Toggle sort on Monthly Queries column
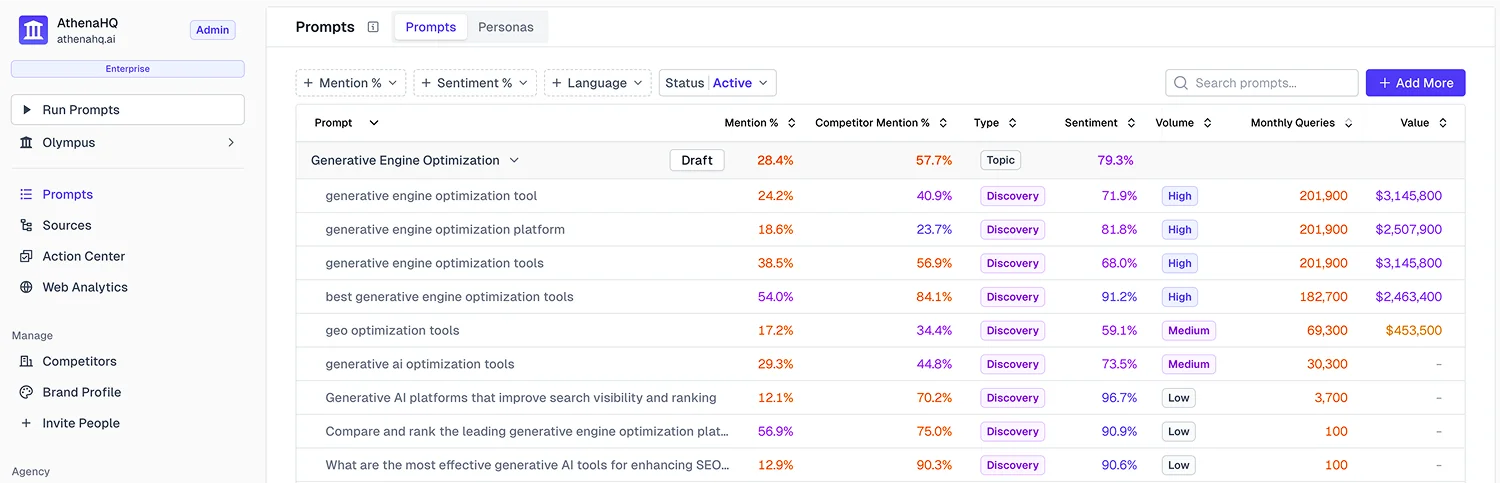This screenshot has height=483, width=1500. pos(1348,123)
